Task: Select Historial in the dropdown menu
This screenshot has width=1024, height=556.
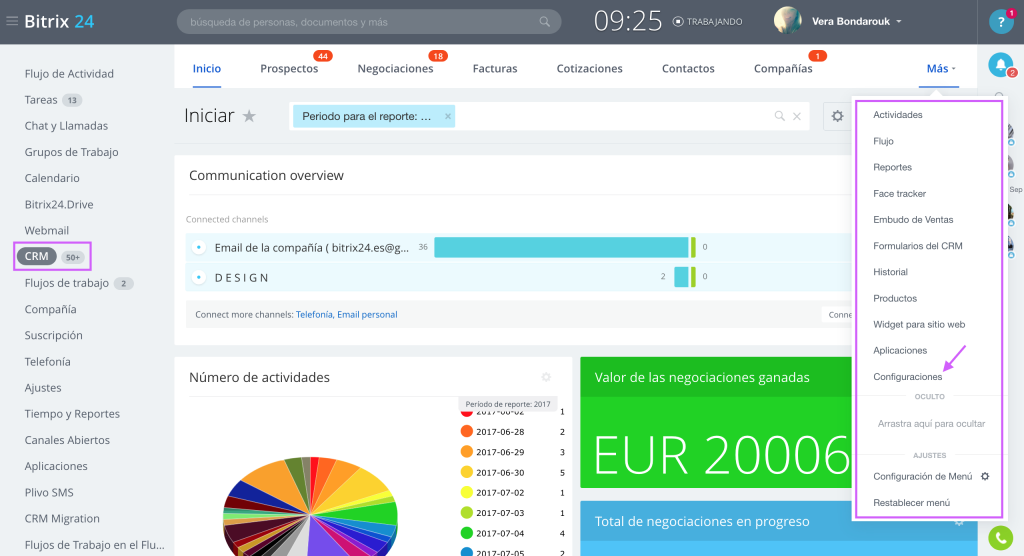Action: 890,272
